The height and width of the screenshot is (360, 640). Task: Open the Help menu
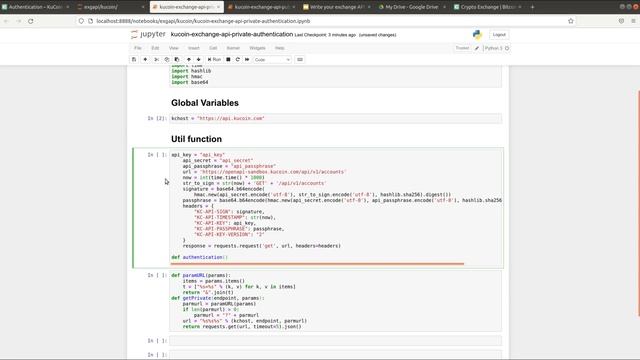pyautogui.click(x=280, y=48)
